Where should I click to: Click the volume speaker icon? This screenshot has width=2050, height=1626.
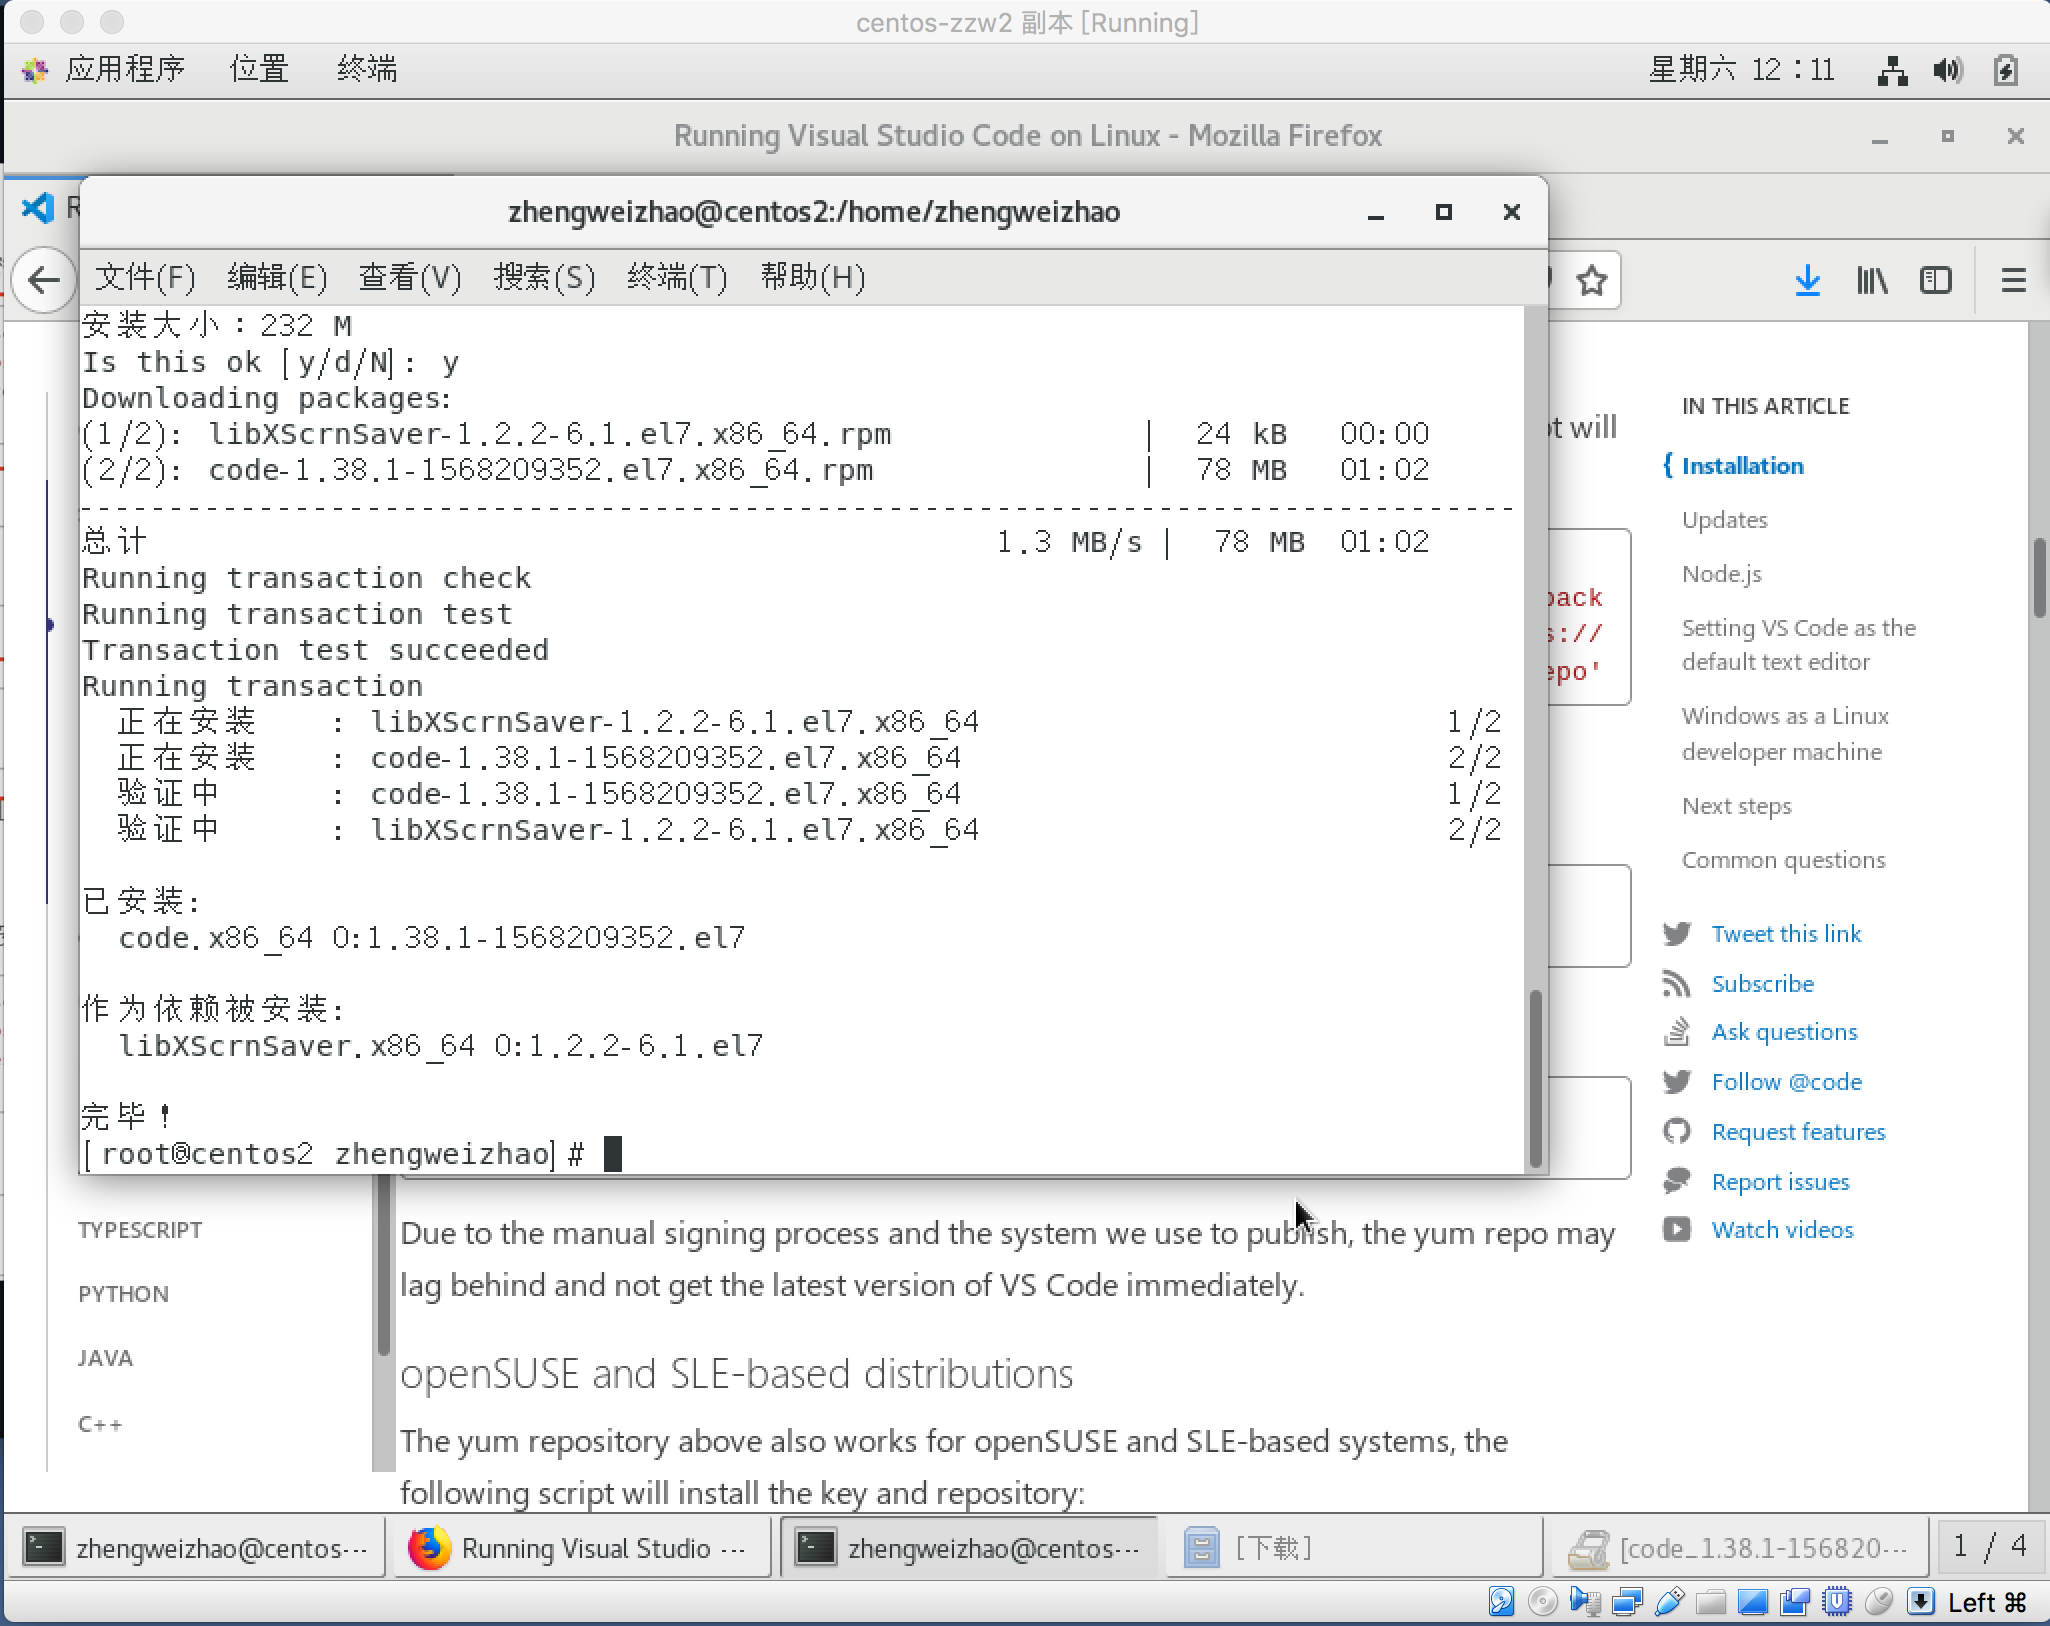click(x=1947, y=70)
